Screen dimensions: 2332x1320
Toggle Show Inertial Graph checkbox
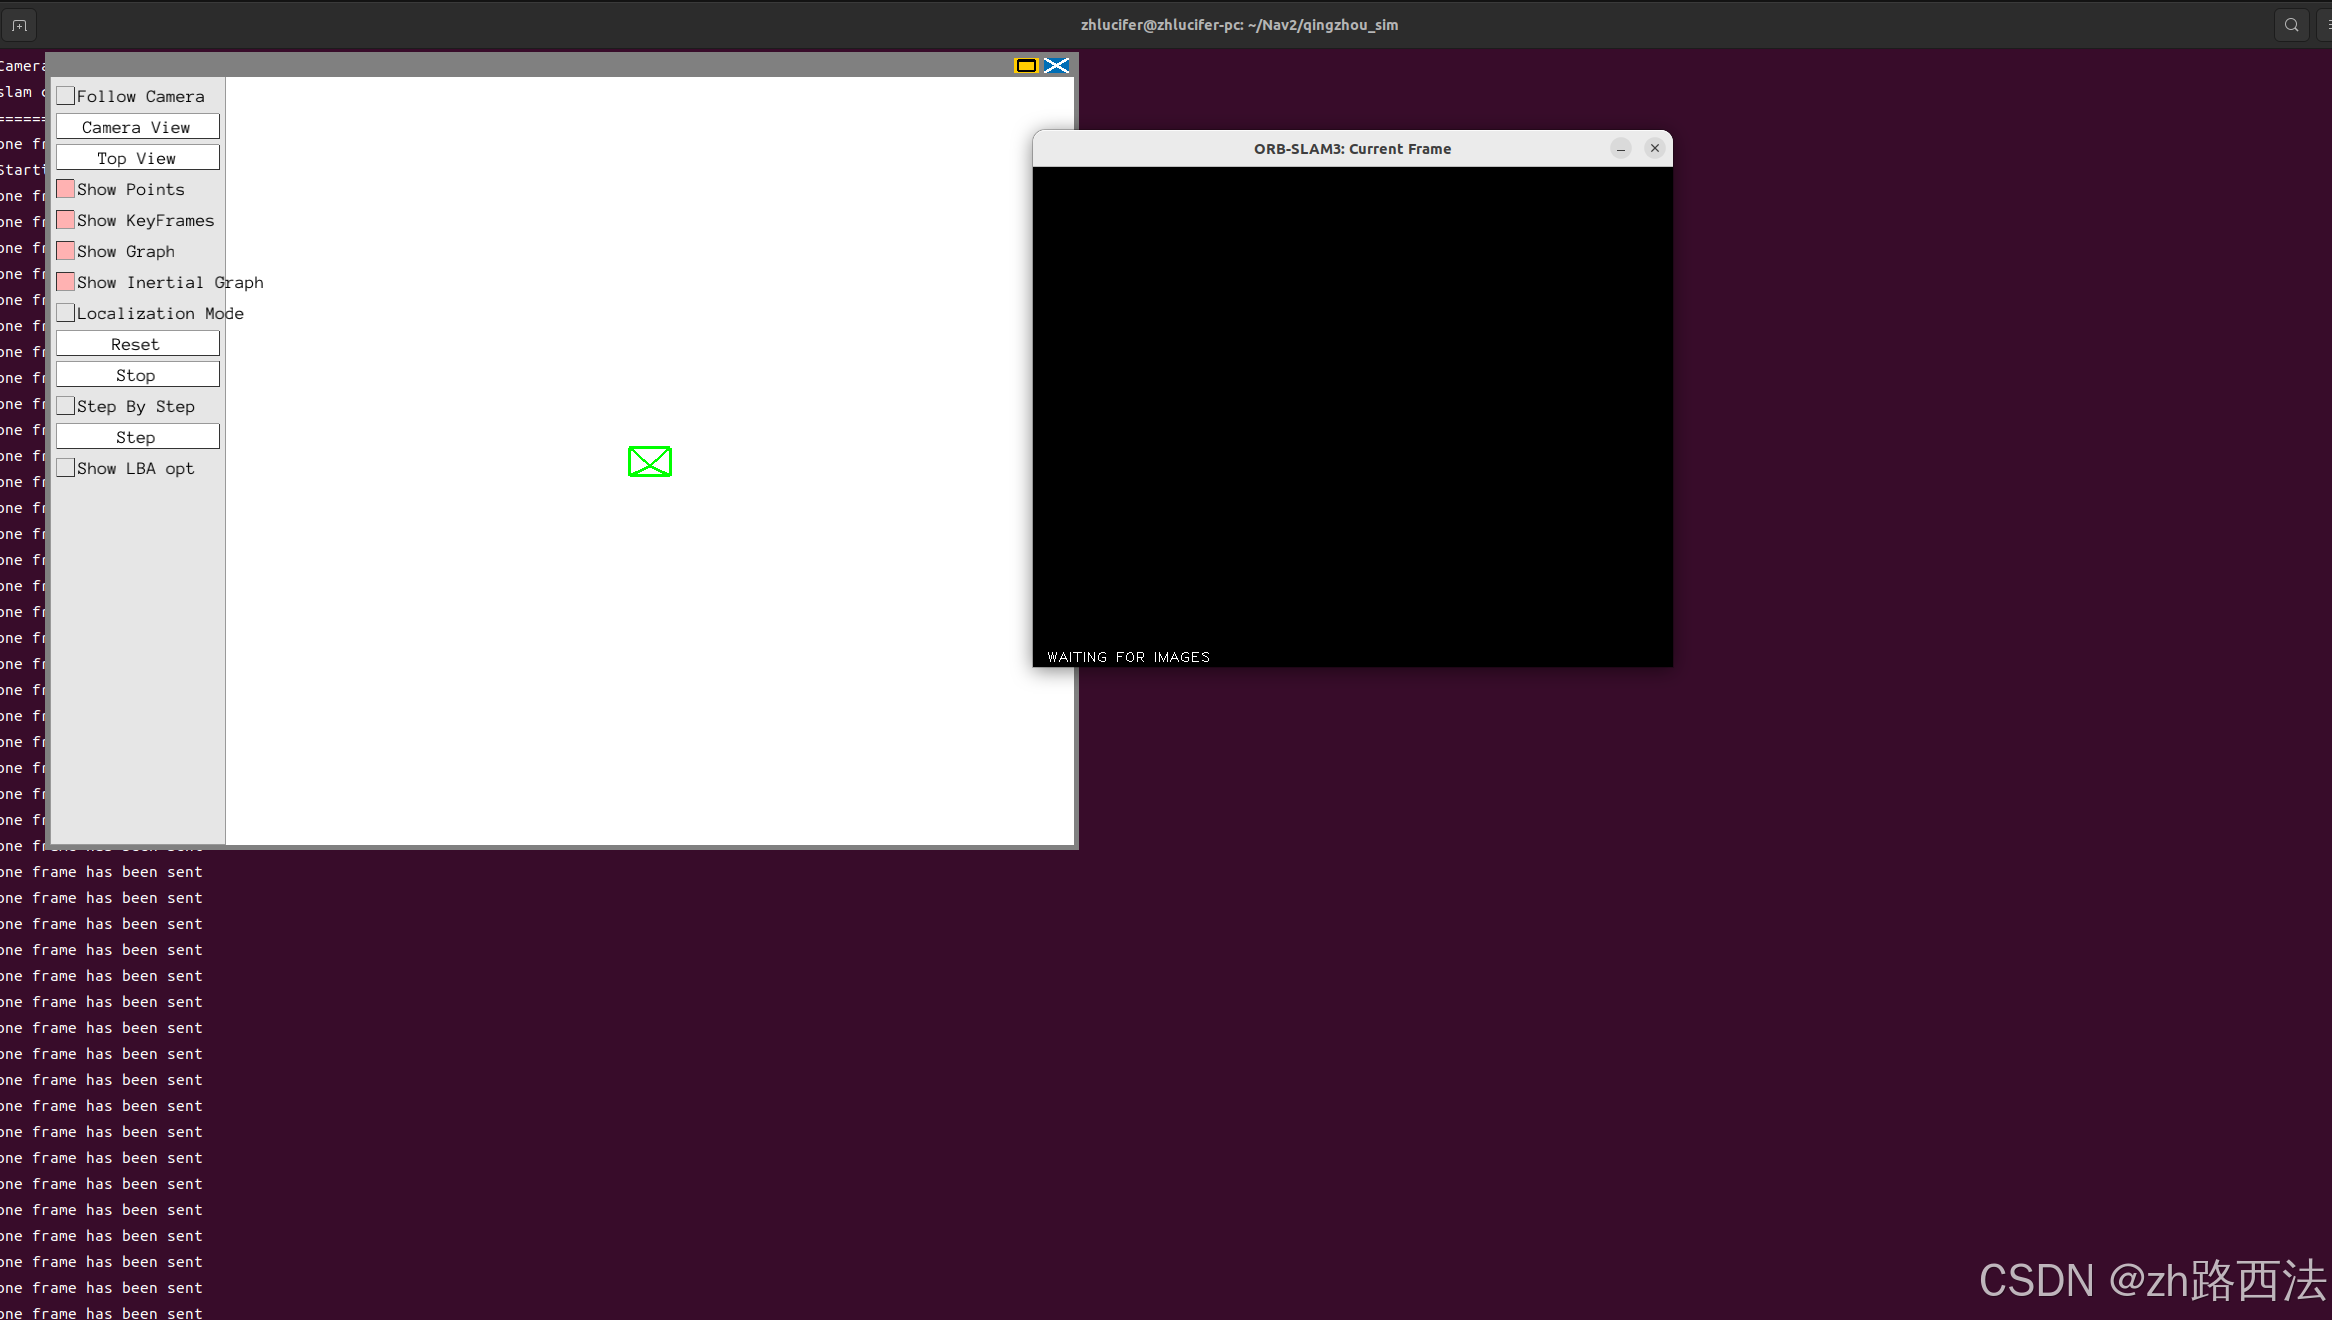tap(66, 282)
